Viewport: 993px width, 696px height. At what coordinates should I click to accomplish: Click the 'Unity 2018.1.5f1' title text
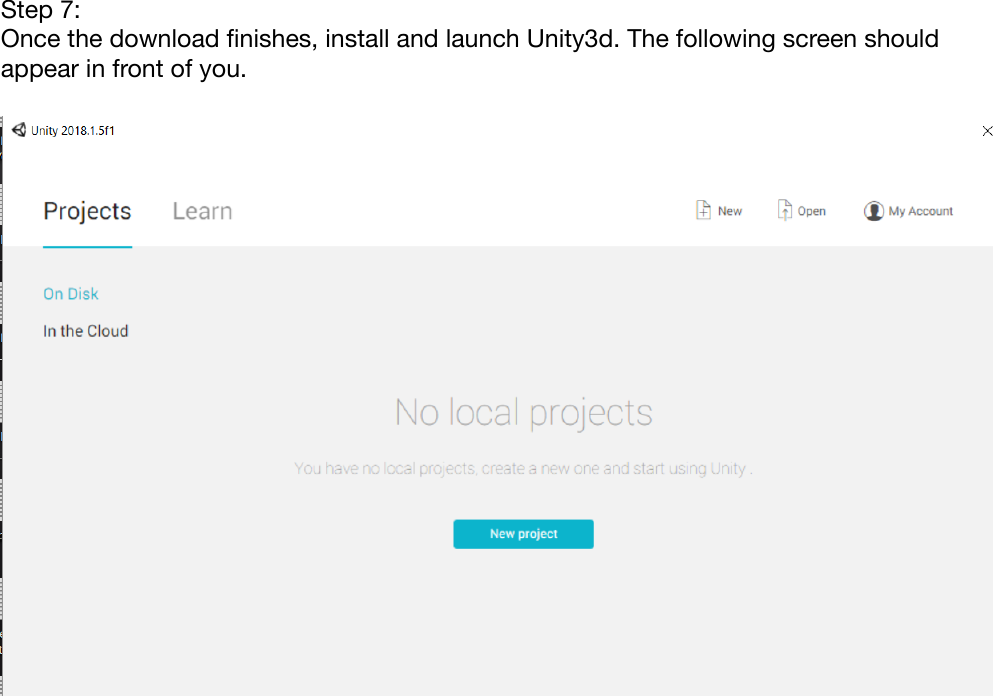pyautogui.click(x=73, y=130)
